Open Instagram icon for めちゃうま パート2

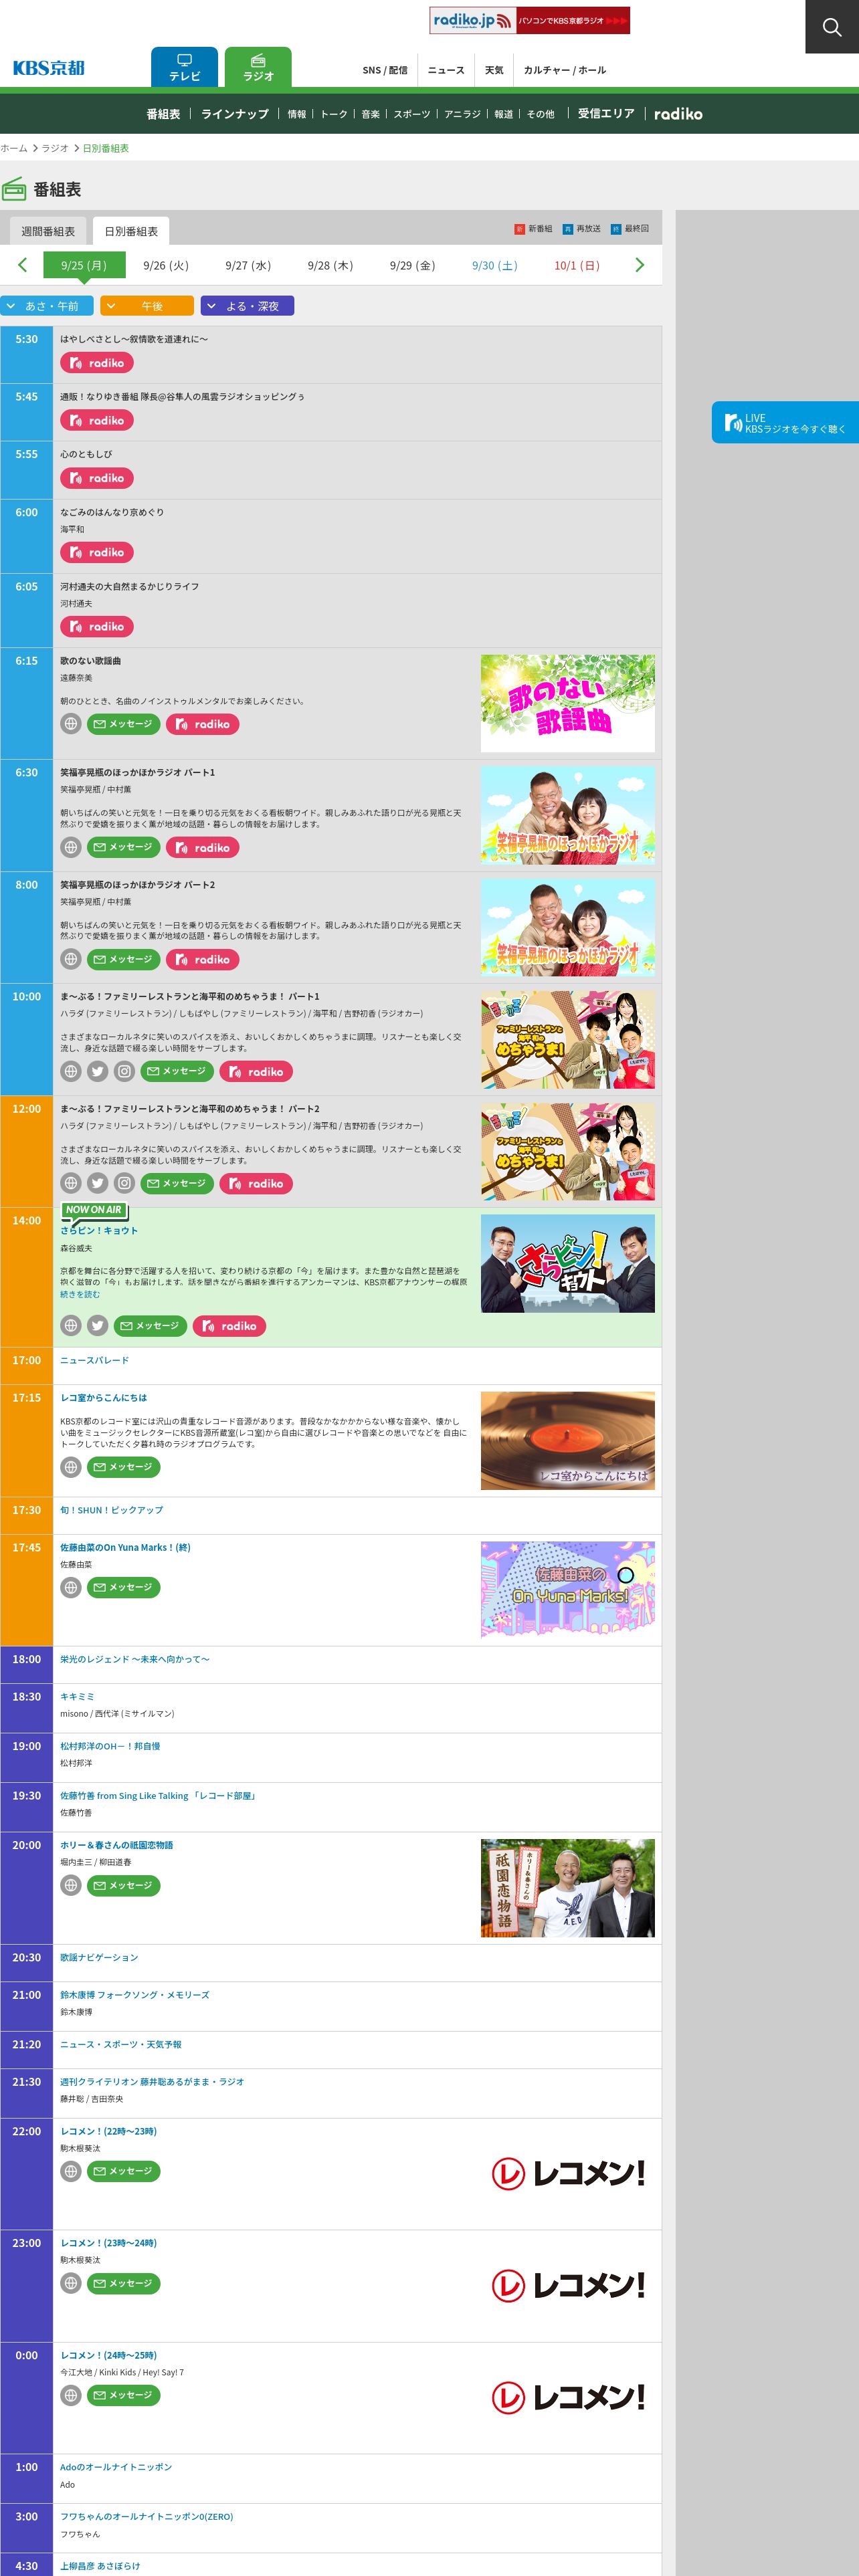click(x=124, y=1183)
